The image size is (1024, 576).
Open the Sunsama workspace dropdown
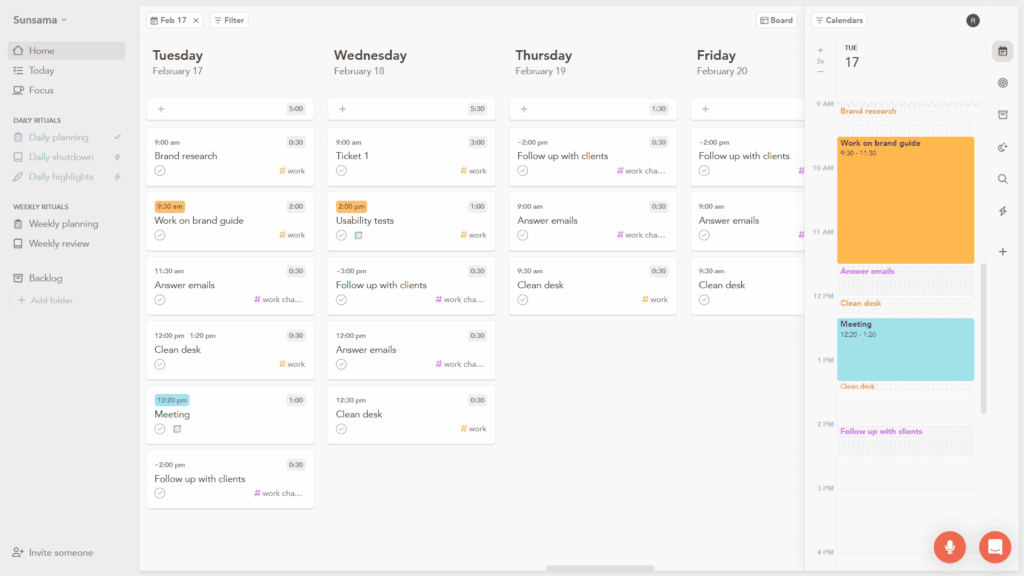[x=40, y=20]
